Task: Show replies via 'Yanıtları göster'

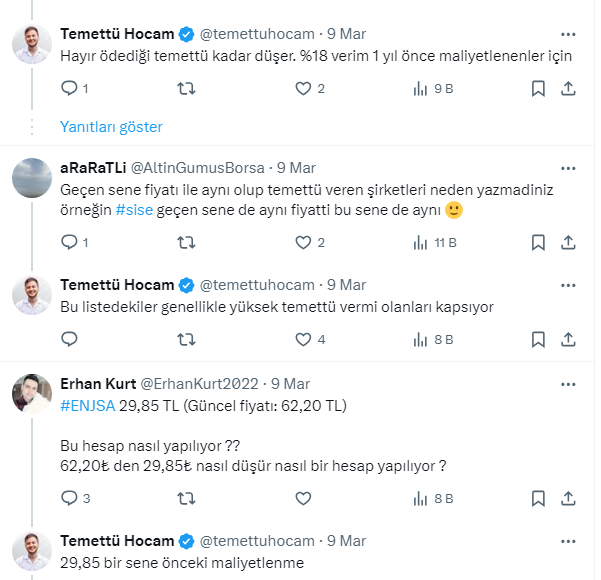Action: 111,127
